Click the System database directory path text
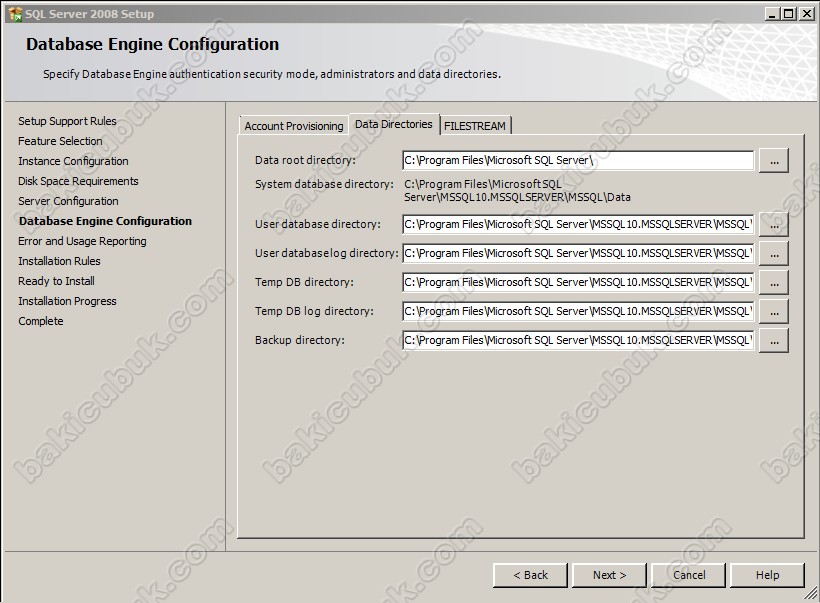820x603 pixels. (x=517, y=190)
